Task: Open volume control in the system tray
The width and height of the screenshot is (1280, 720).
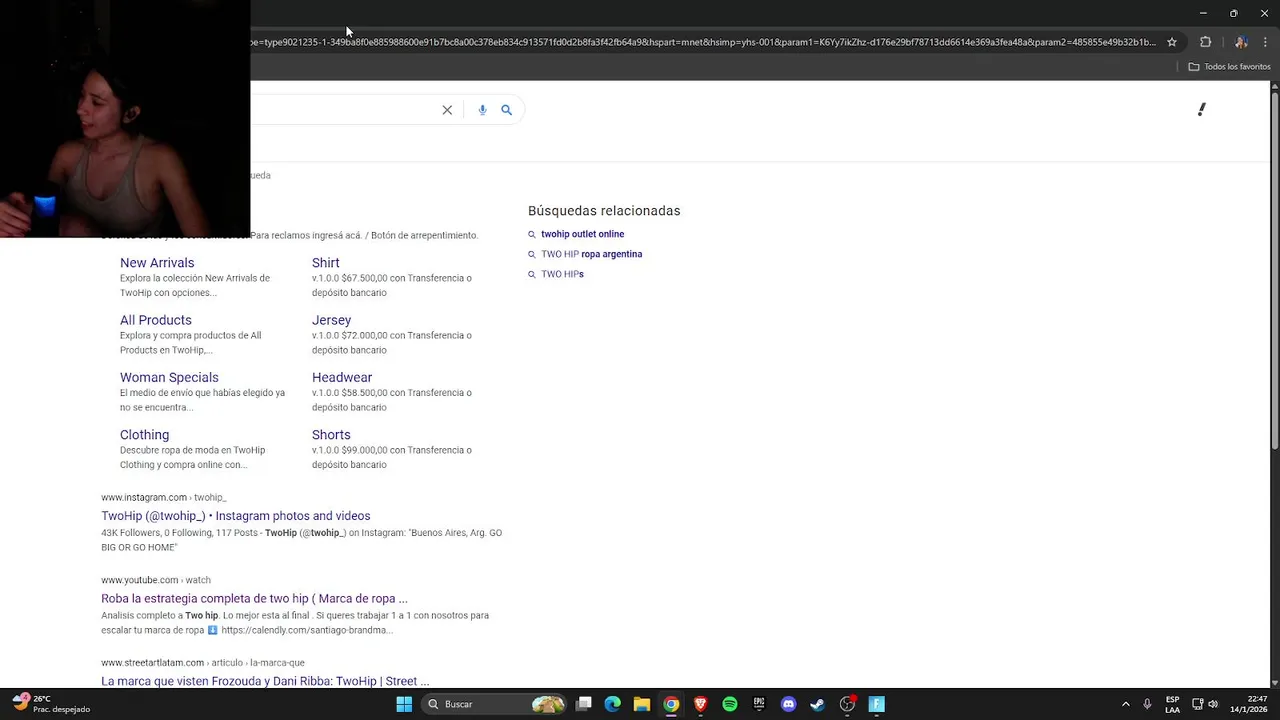Action: 1213,704
